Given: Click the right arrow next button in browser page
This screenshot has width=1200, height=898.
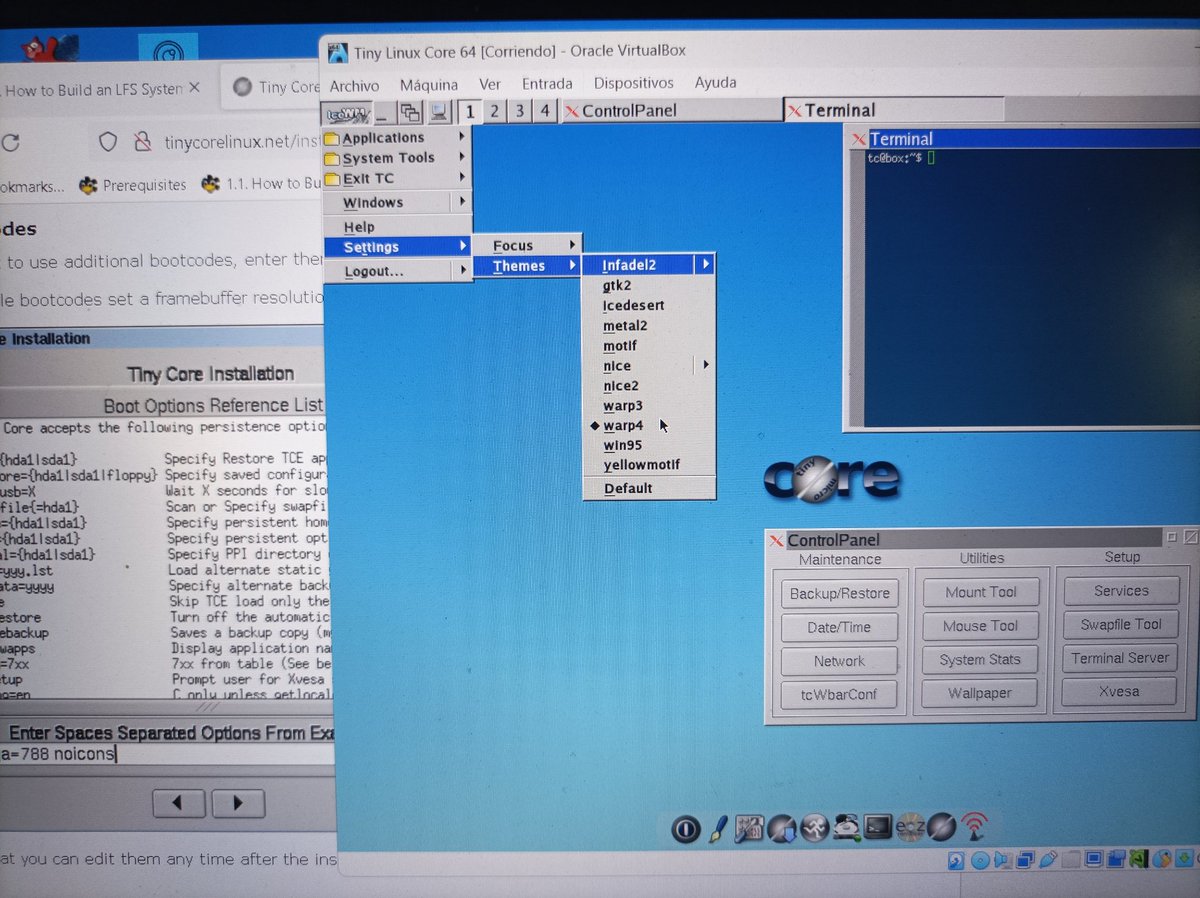Looking at the screenshot, I should point(239,803).
